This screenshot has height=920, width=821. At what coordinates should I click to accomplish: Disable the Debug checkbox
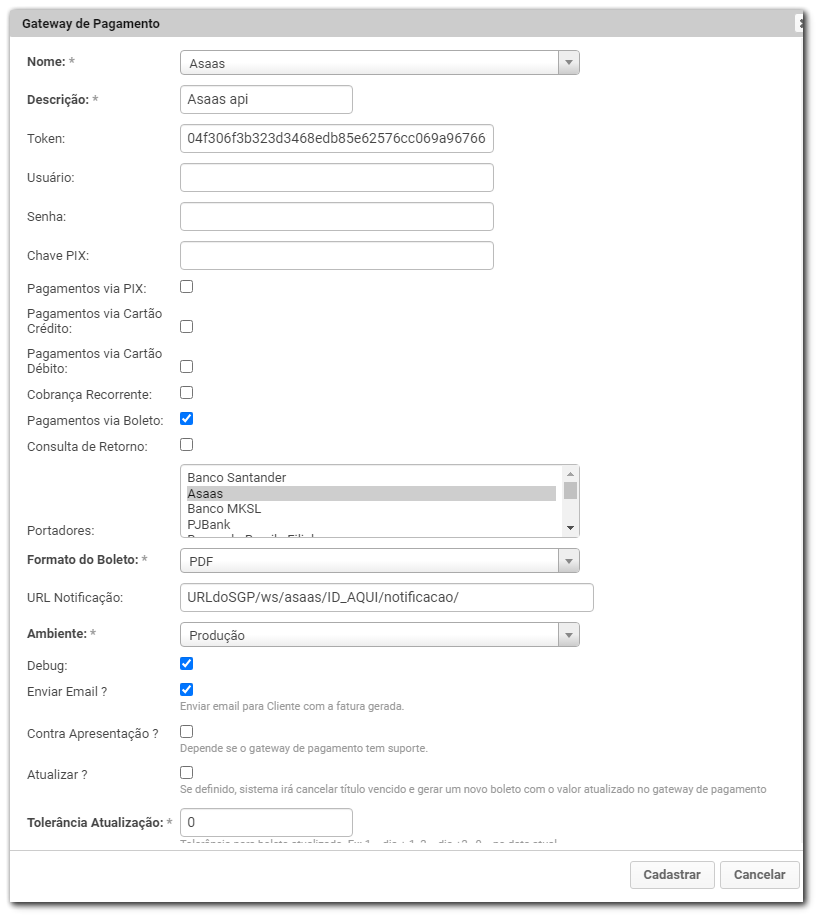click(x=186, y=663)
